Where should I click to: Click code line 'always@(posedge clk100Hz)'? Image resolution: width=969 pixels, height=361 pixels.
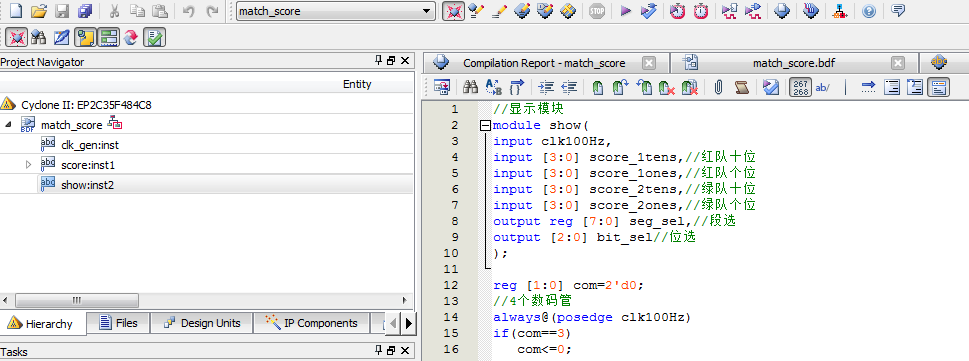point(591,317)
